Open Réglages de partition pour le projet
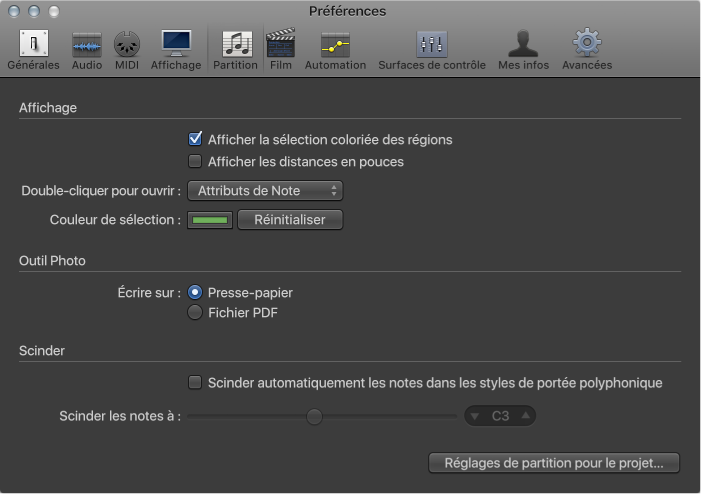The width and height of the screenshot is (704, 496). point(554,463)
